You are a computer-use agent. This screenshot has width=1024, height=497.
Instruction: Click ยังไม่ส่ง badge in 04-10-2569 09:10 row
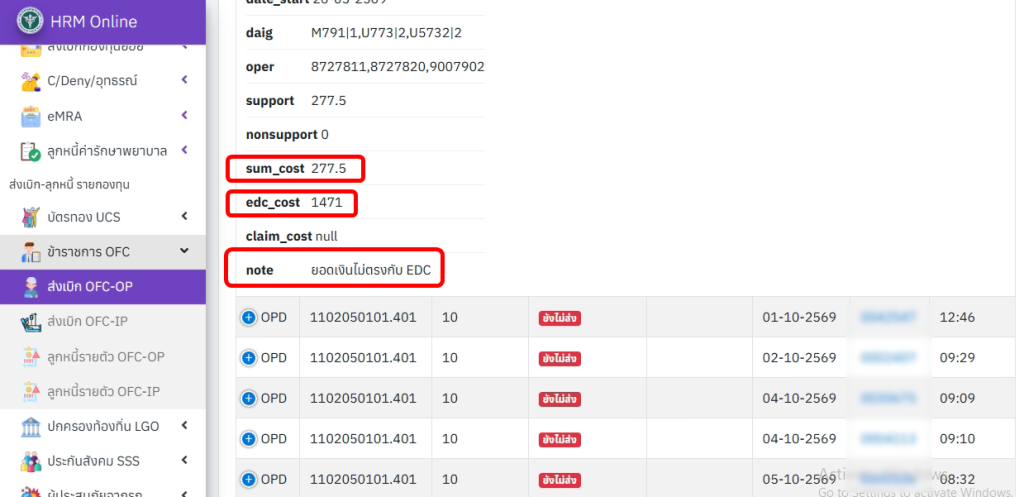tap(560, 440)
